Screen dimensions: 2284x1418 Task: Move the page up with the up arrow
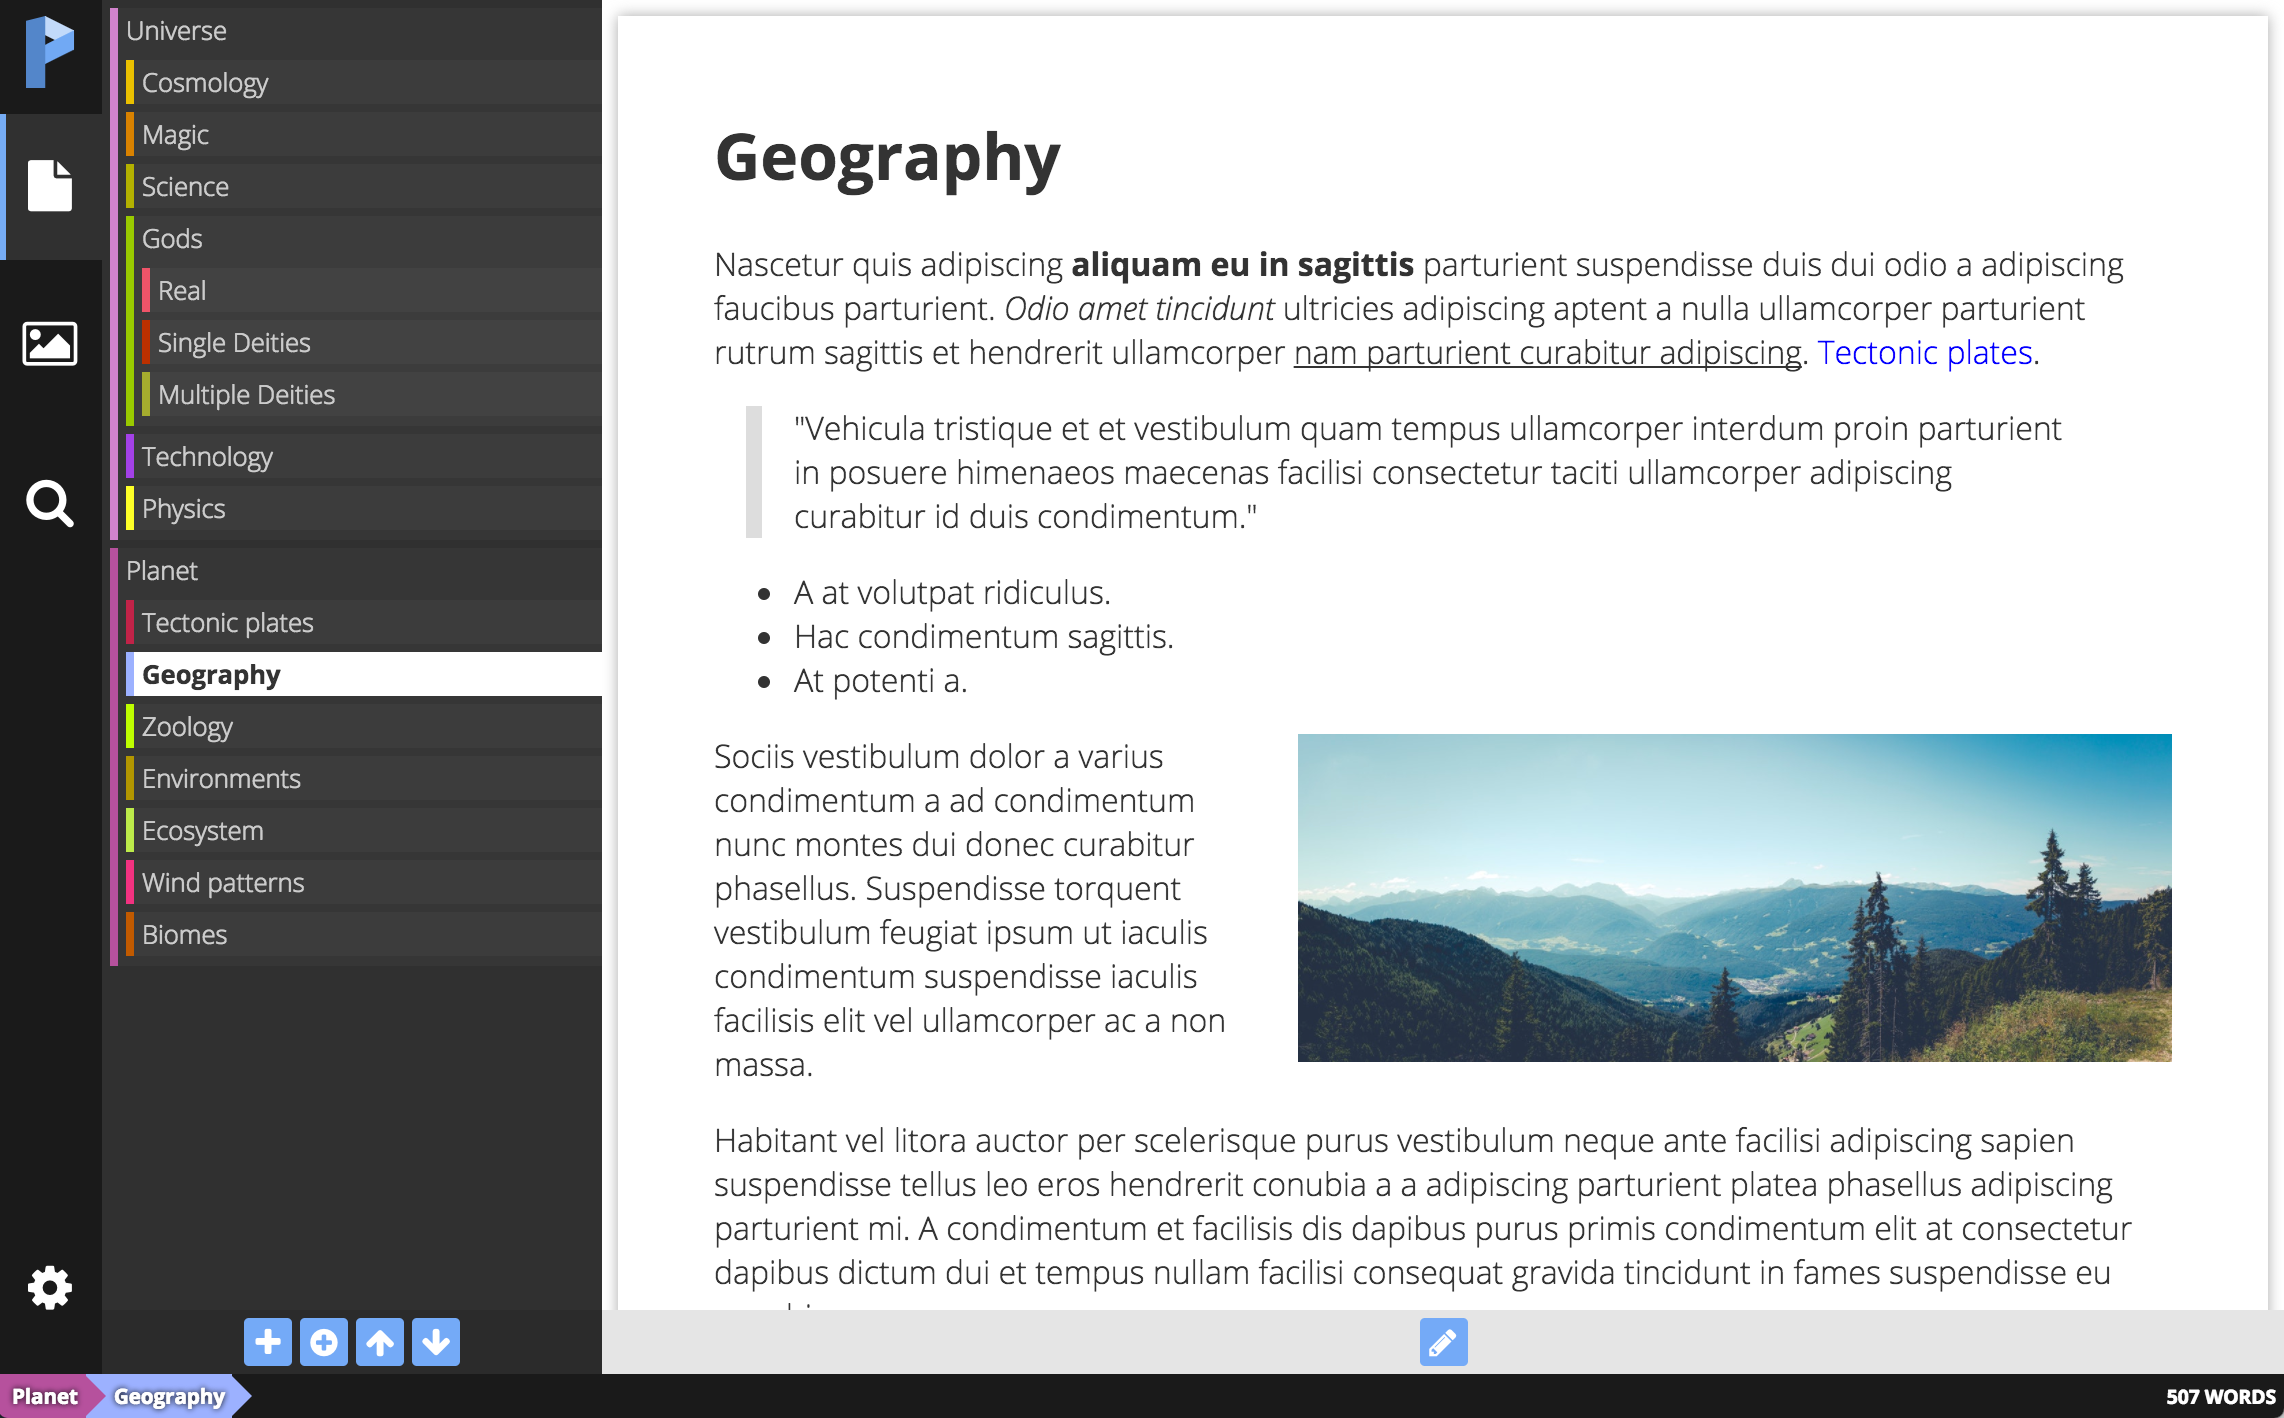(380, 1342)
